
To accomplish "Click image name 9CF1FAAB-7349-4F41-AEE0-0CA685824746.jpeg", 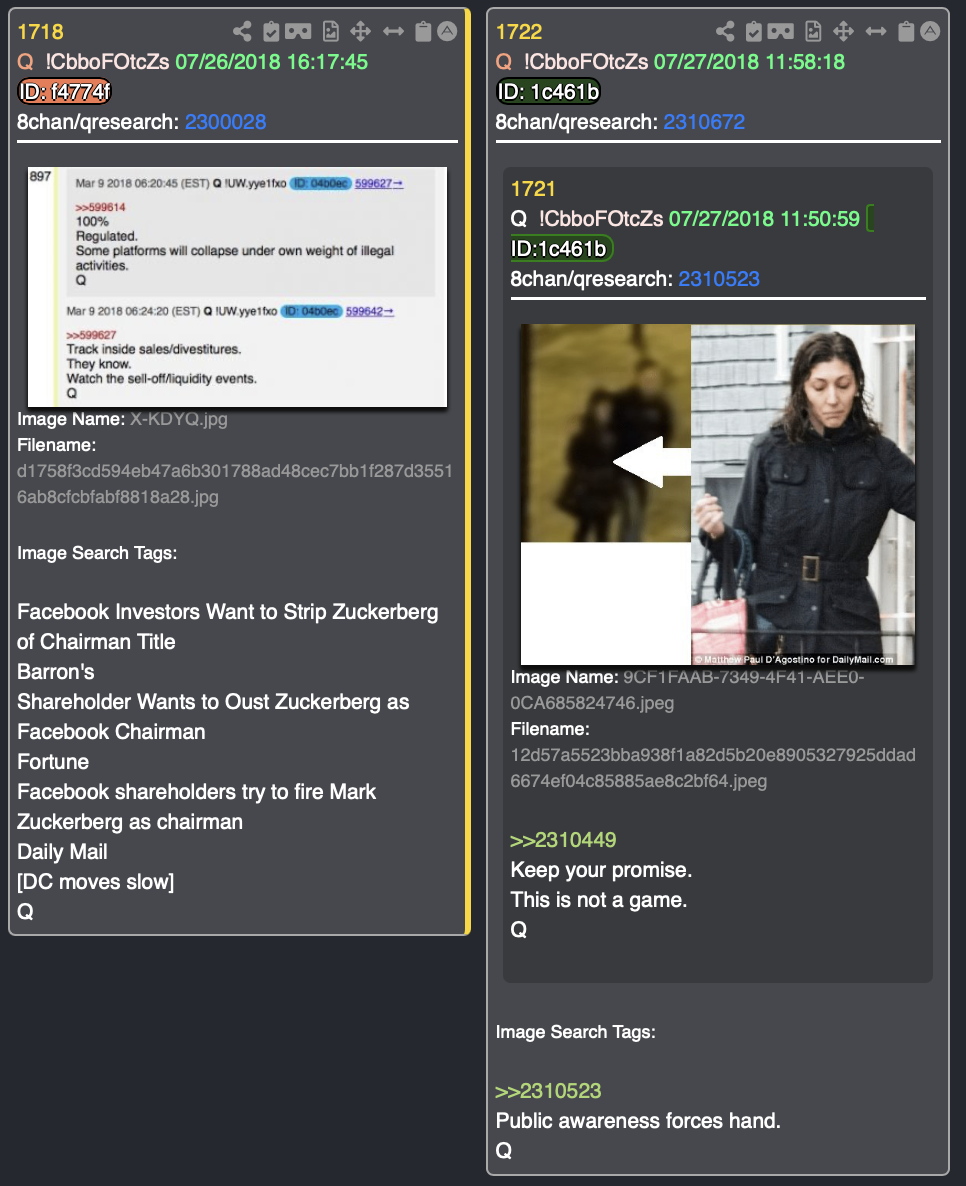I will pos(687,690).
